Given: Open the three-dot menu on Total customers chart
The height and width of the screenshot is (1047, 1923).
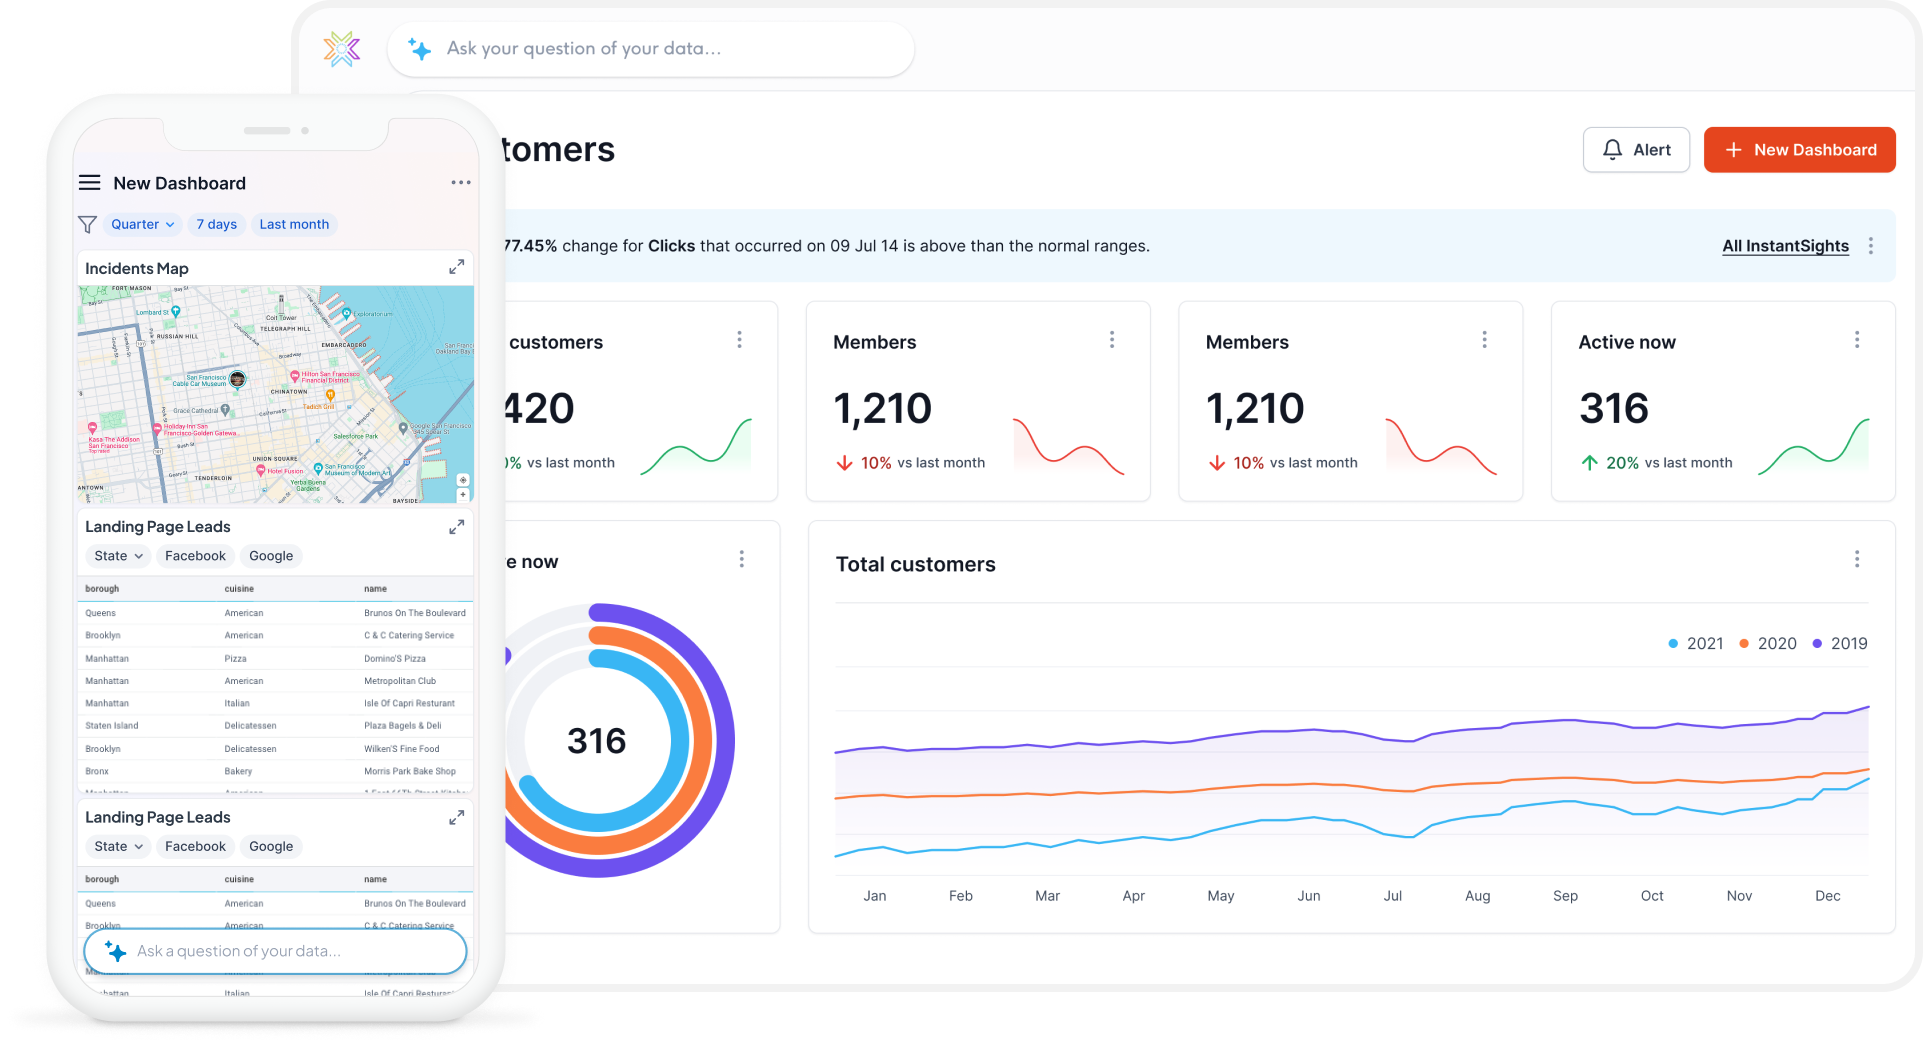Looking at the screenshot, I should pos(1858,559).
